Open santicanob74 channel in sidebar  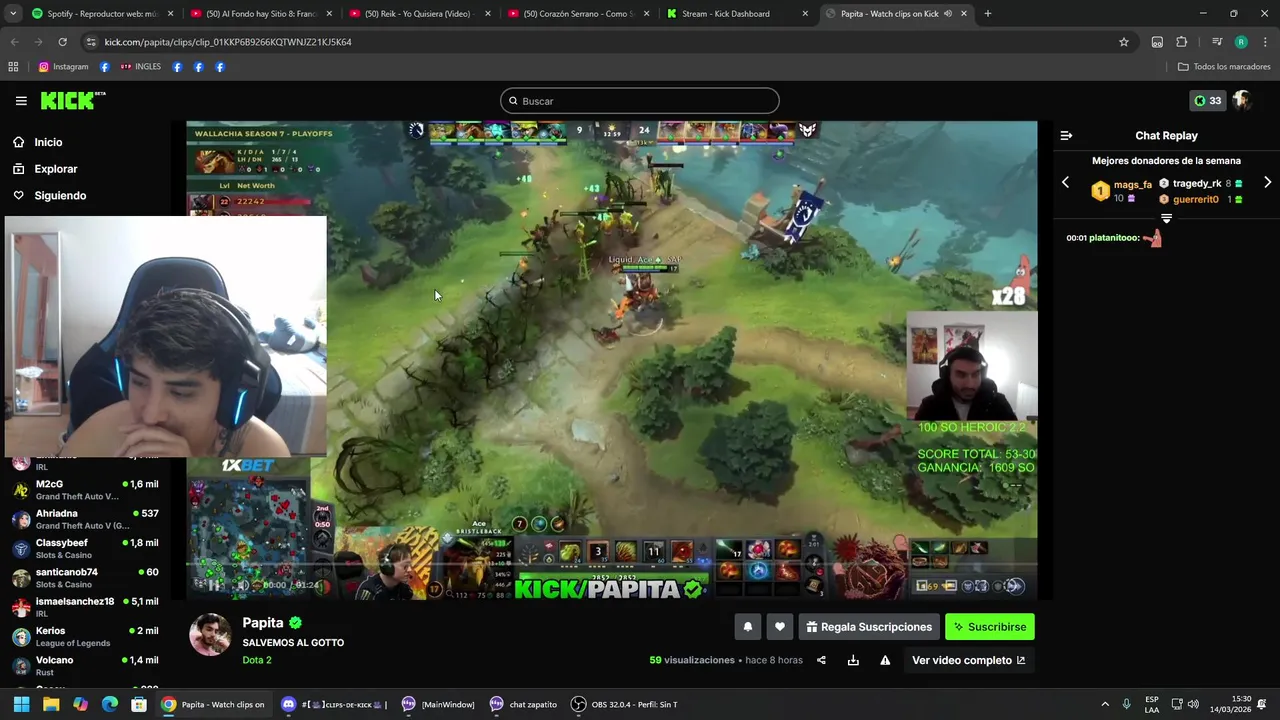coord(85,577)
